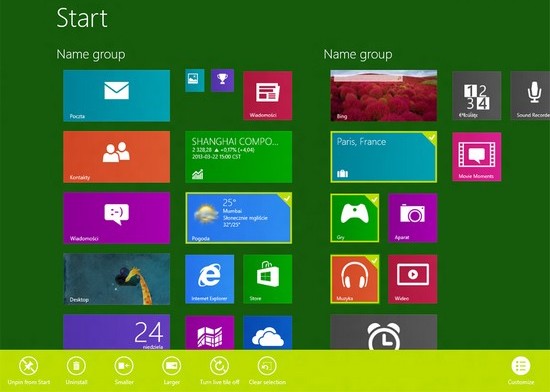This screenshot has height=392, width=550.
Task: Open the Movie Moments tile
Action: [477, 157]
